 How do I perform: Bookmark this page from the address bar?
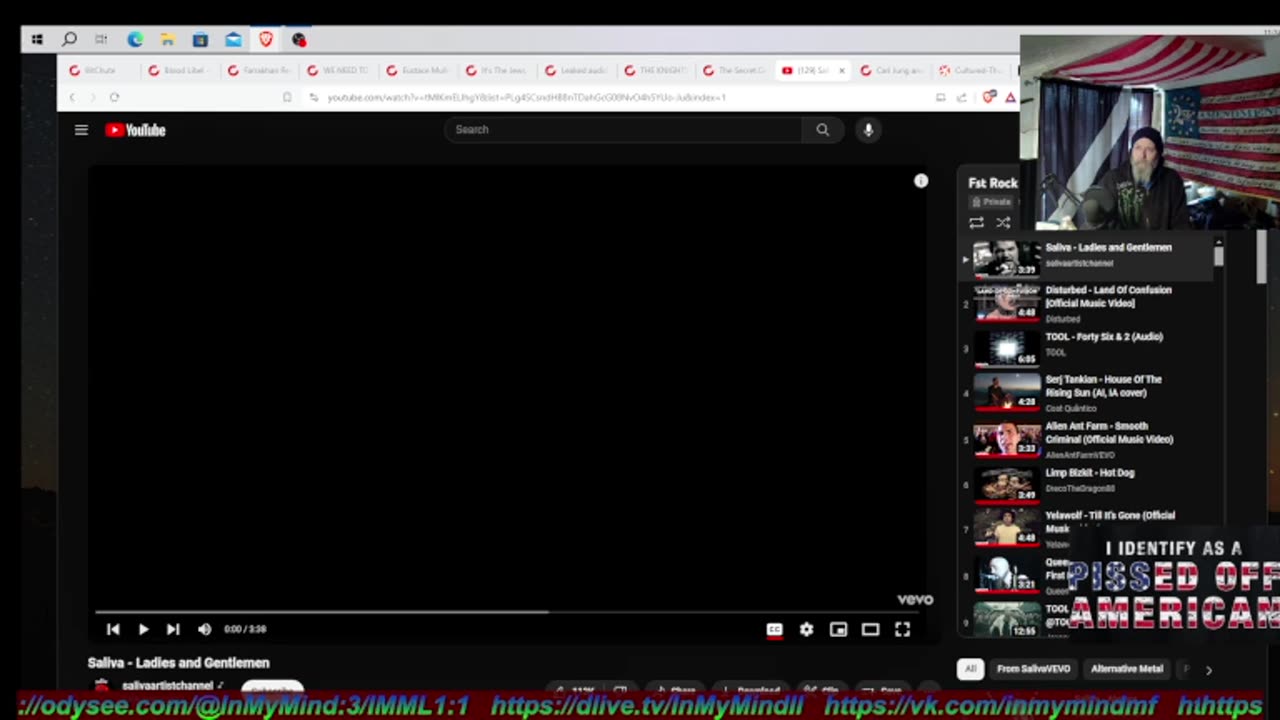(287, 97)
